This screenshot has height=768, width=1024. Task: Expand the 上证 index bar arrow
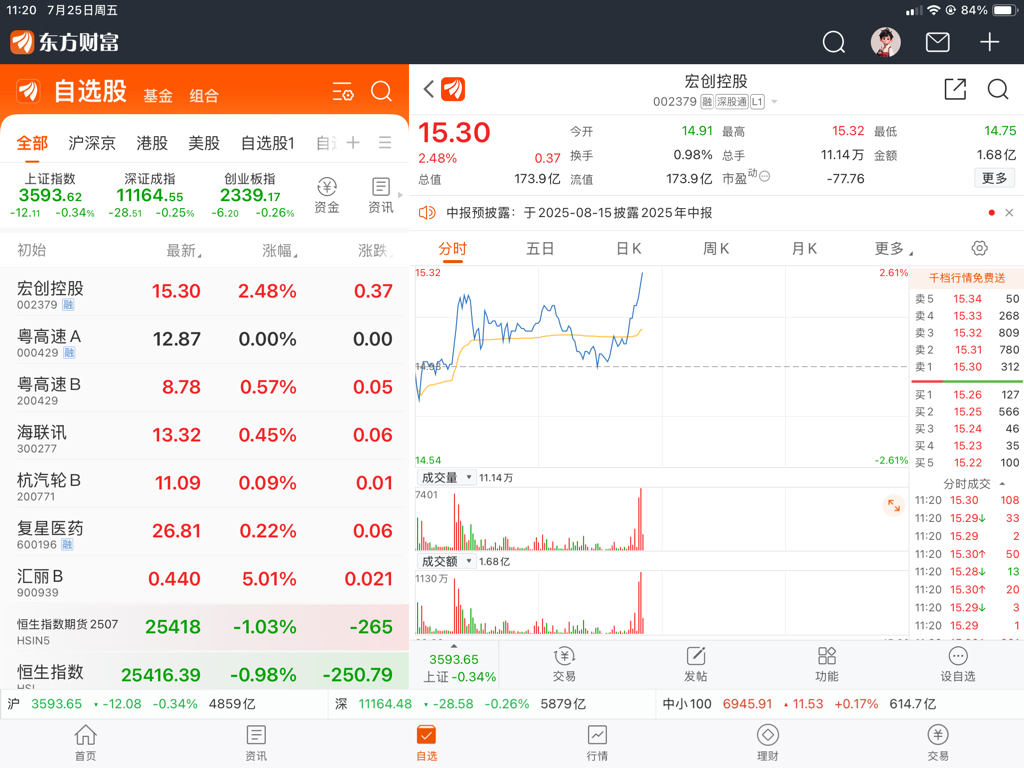454,647
